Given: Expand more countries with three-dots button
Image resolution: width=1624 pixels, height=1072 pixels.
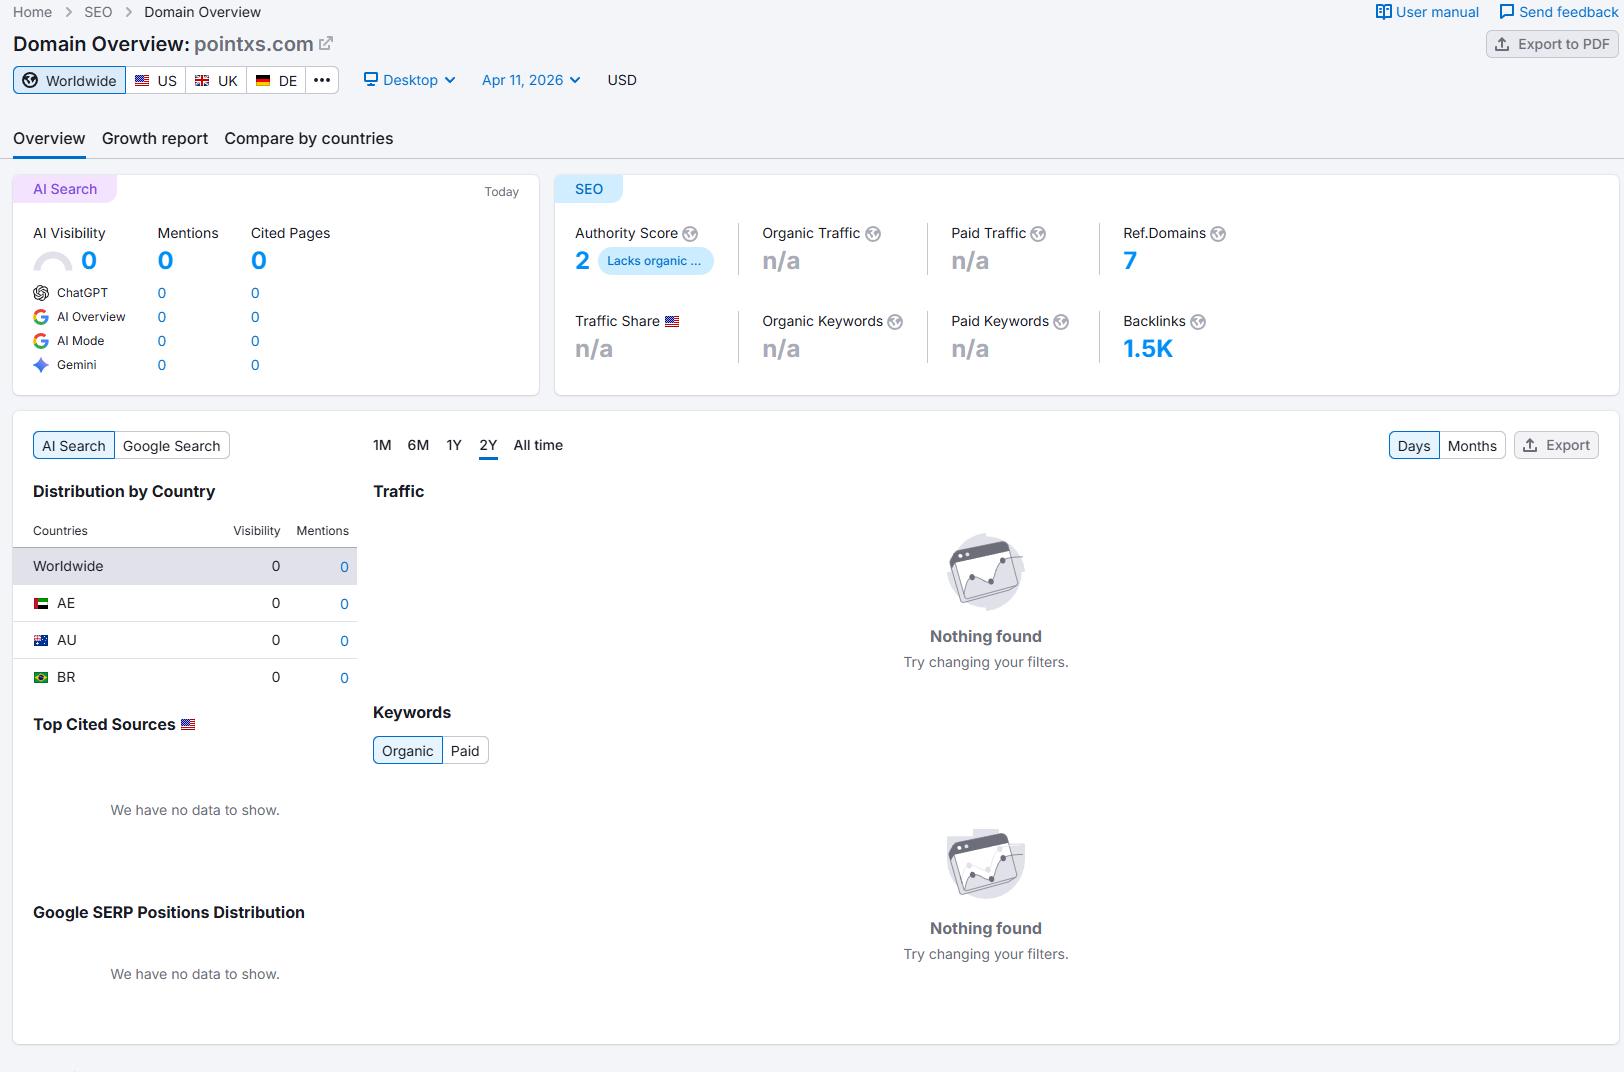Looking at the screenshot, I should (x=321, y=80).
